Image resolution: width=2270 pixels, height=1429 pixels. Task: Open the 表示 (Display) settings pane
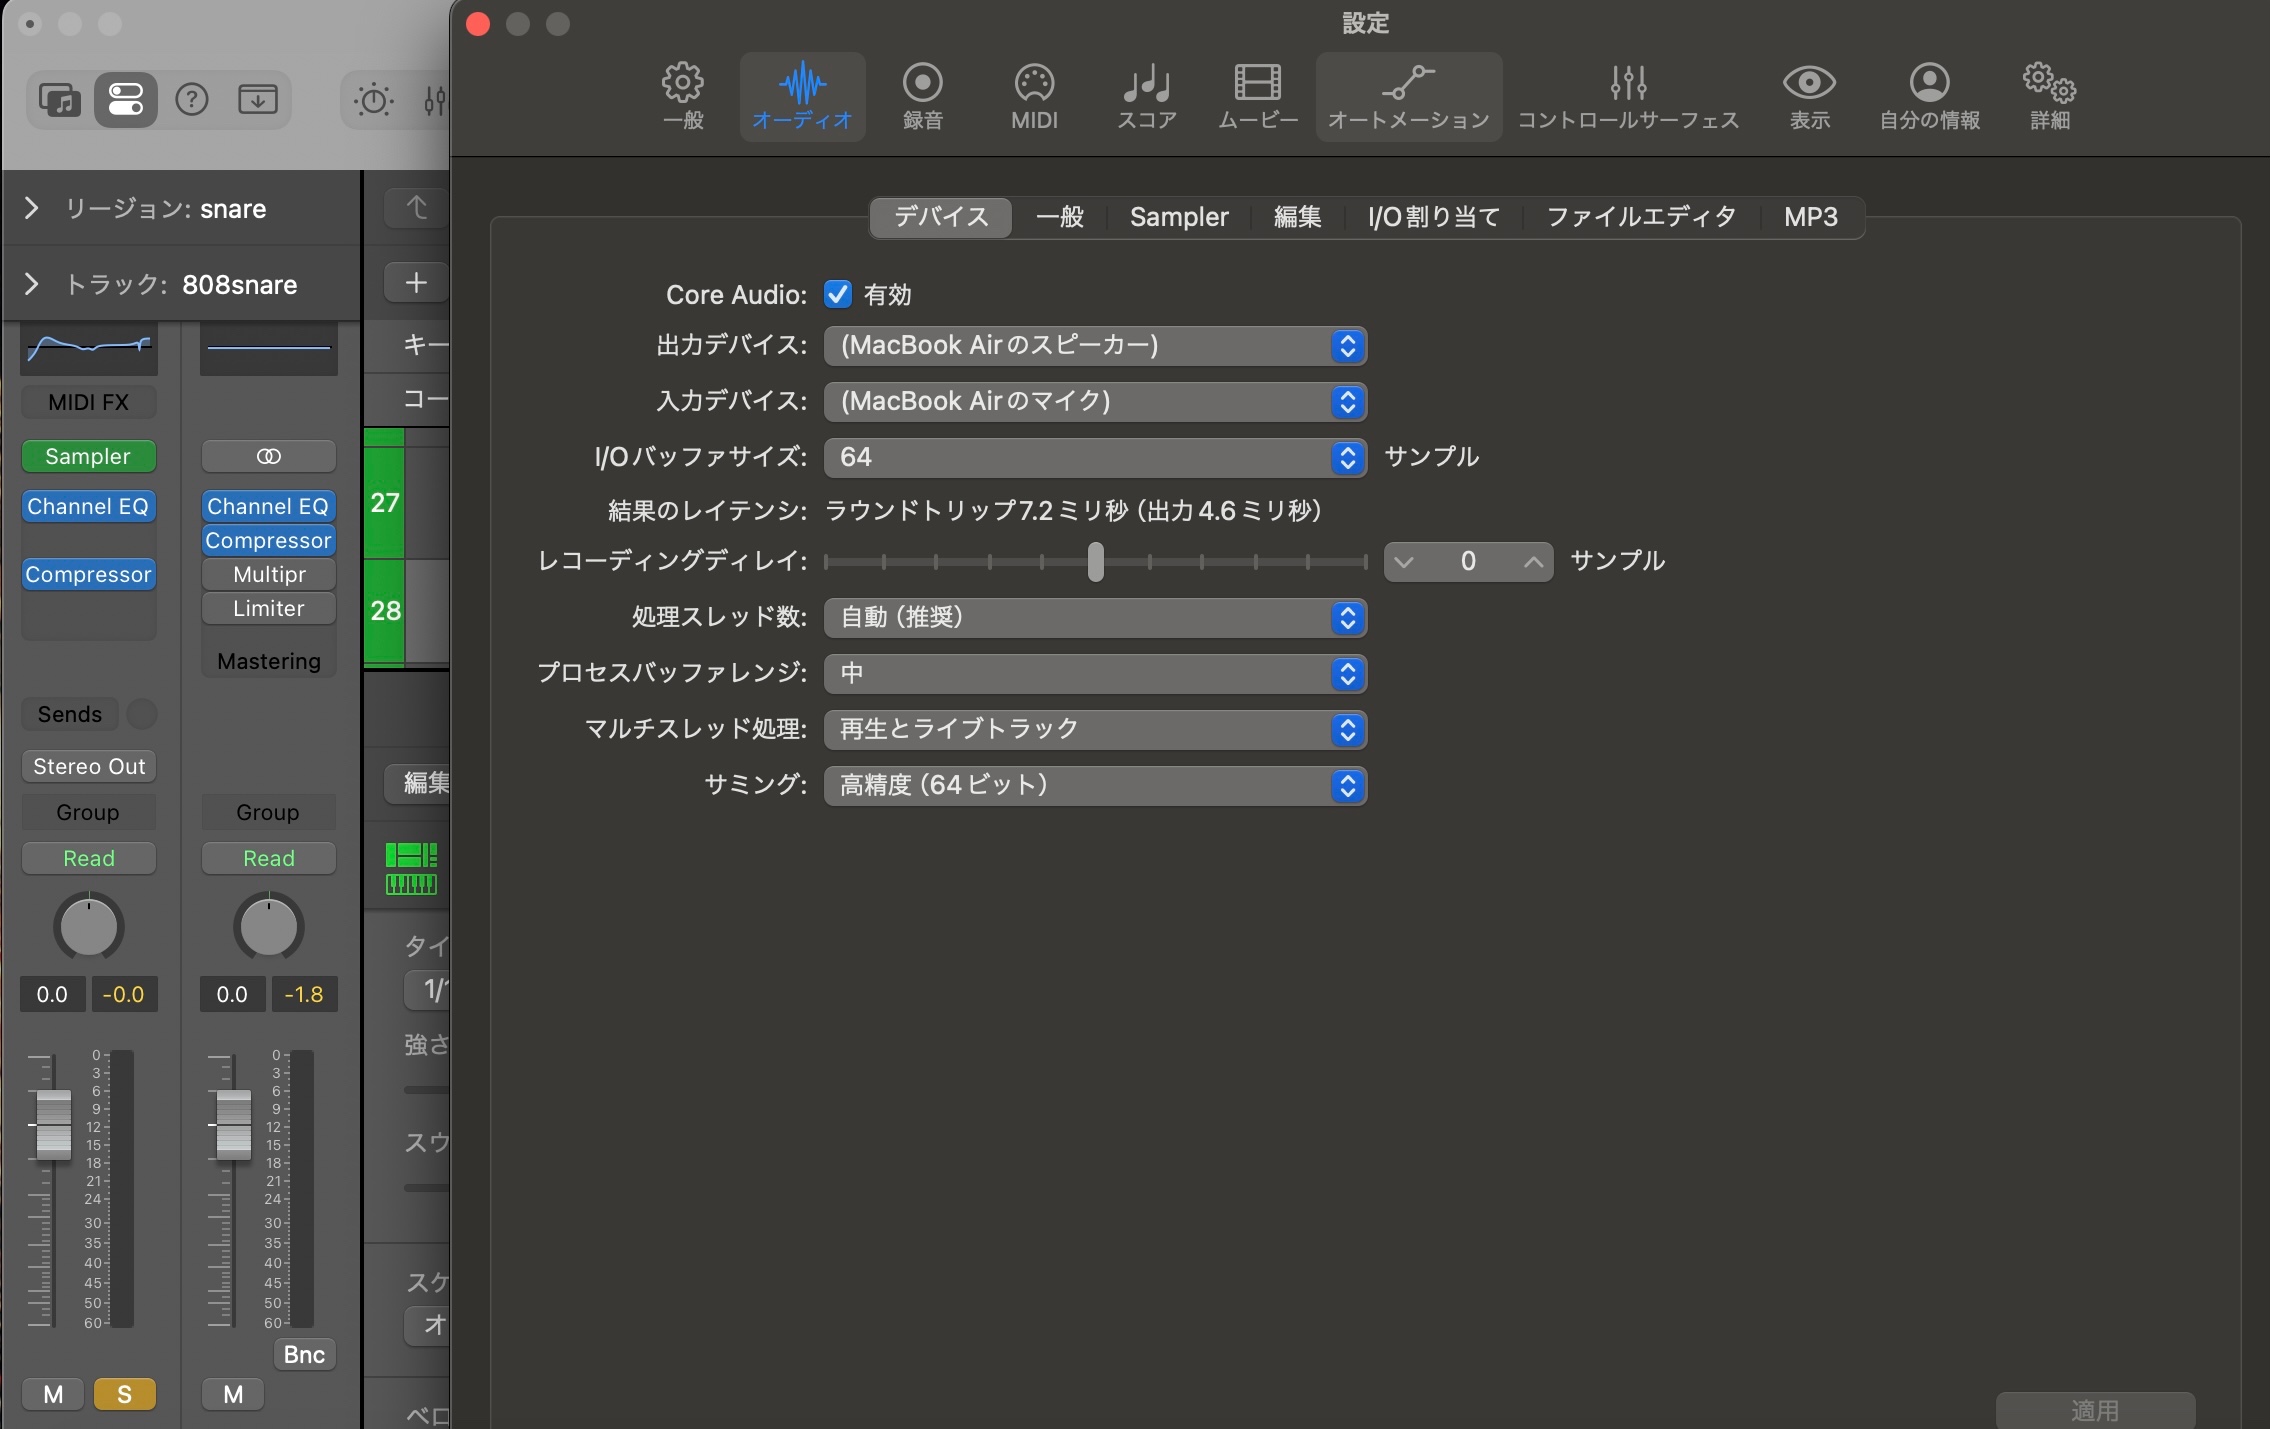[1809, 96]
